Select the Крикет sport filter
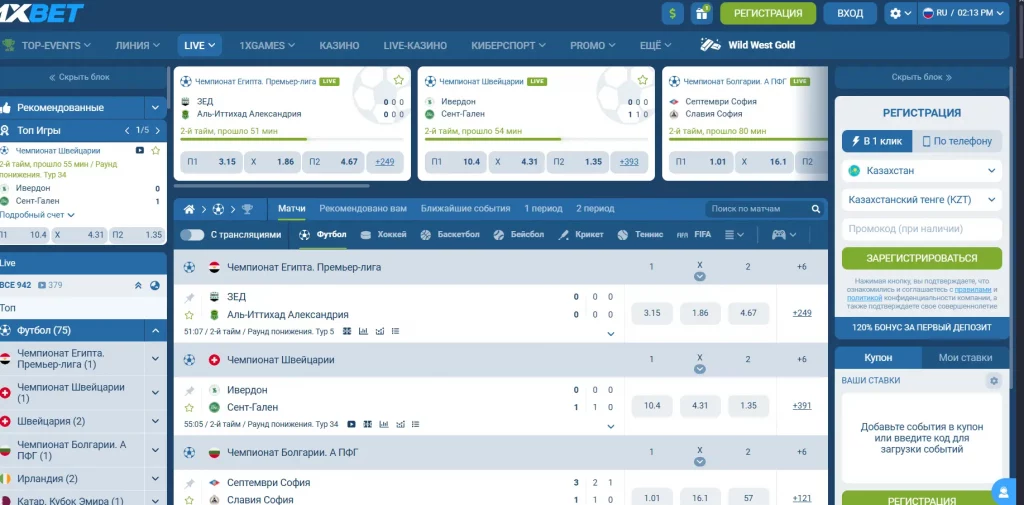The height and width of the screenshot is (505, 1024). tap(581, 235)
